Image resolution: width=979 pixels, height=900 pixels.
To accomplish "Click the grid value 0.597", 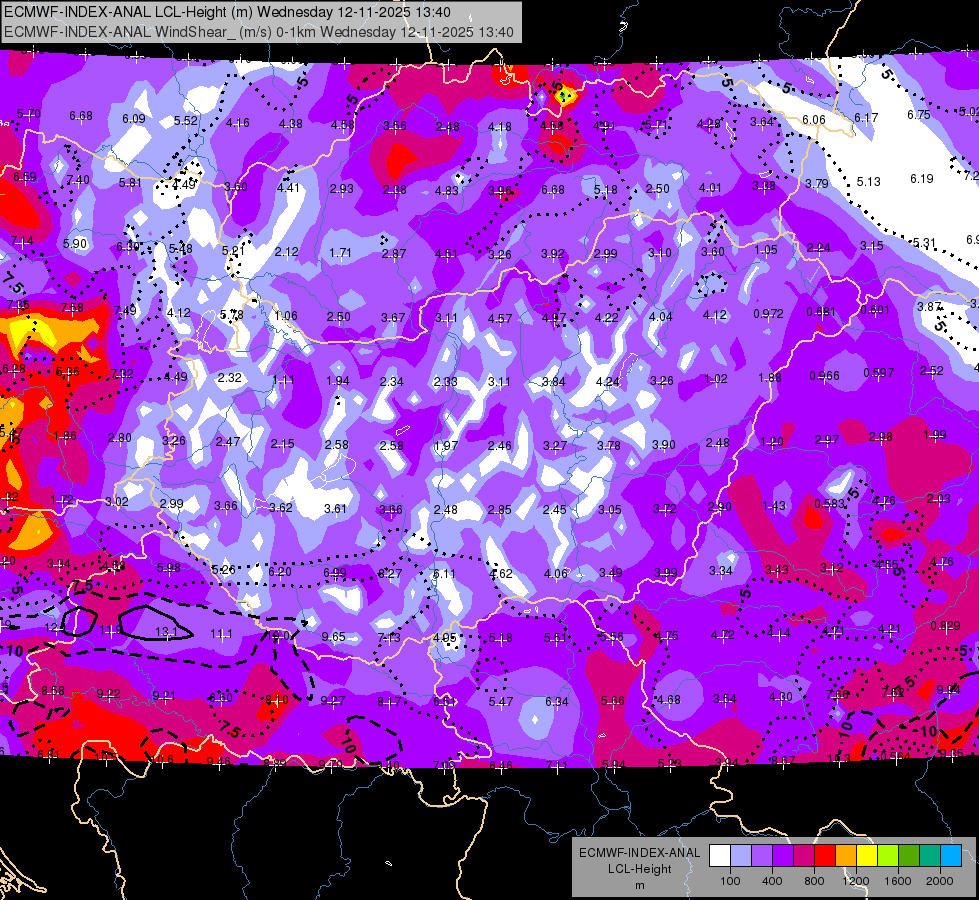I will tap(878, 373).
